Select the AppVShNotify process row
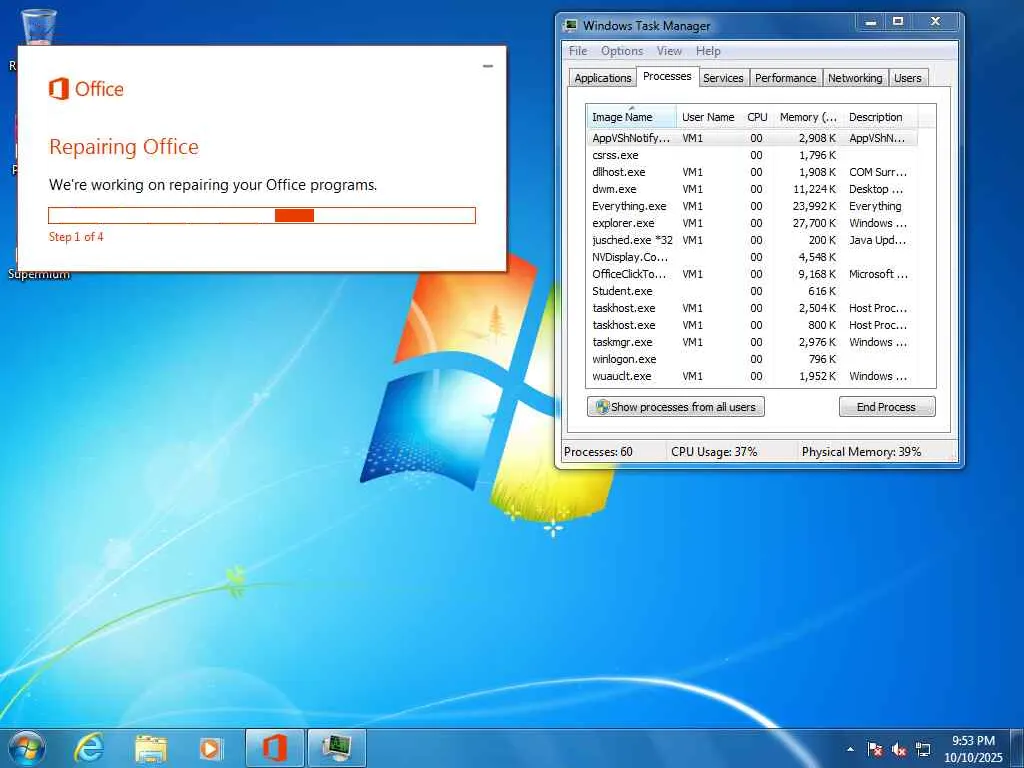Viewport: 1024px width, 768px height. point(752,138)
